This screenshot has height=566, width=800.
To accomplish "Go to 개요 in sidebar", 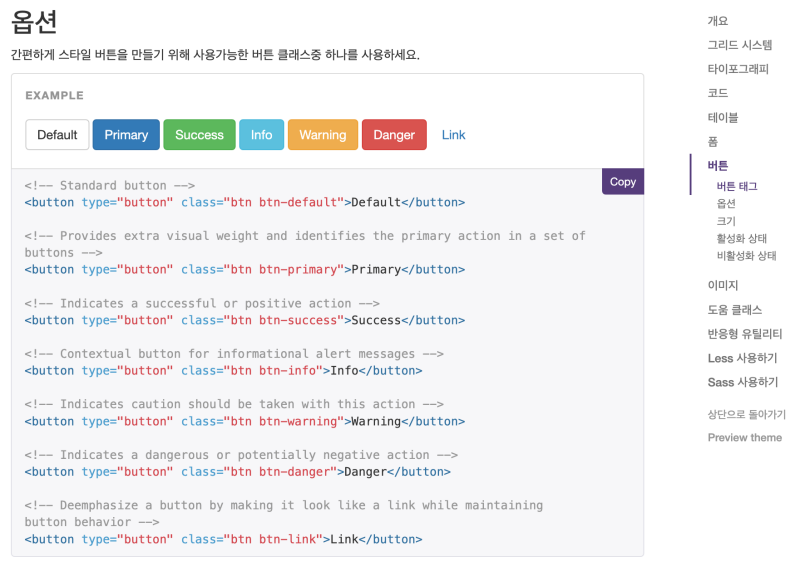I will click(x=717, y=21).
